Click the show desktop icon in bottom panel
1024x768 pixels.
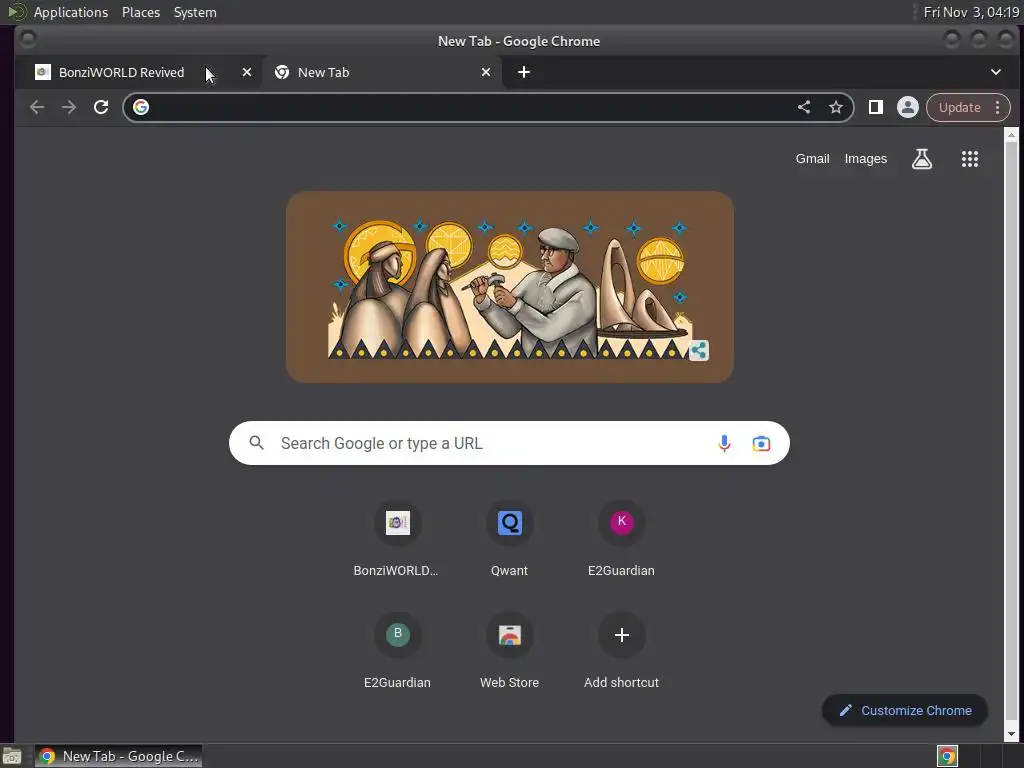click(12, 756)
